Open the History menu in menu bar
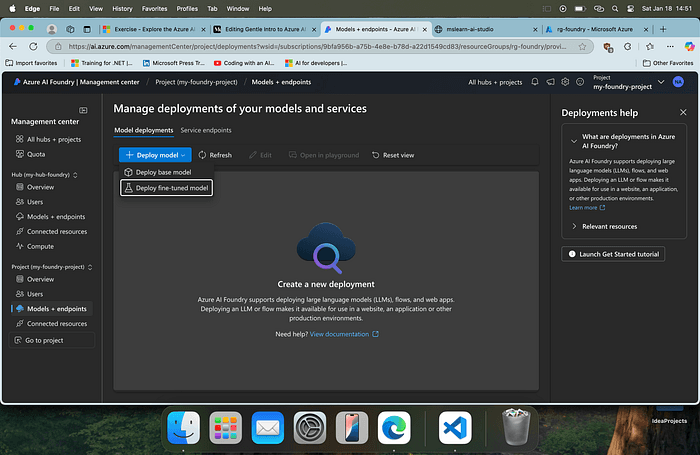 point(122,8)
